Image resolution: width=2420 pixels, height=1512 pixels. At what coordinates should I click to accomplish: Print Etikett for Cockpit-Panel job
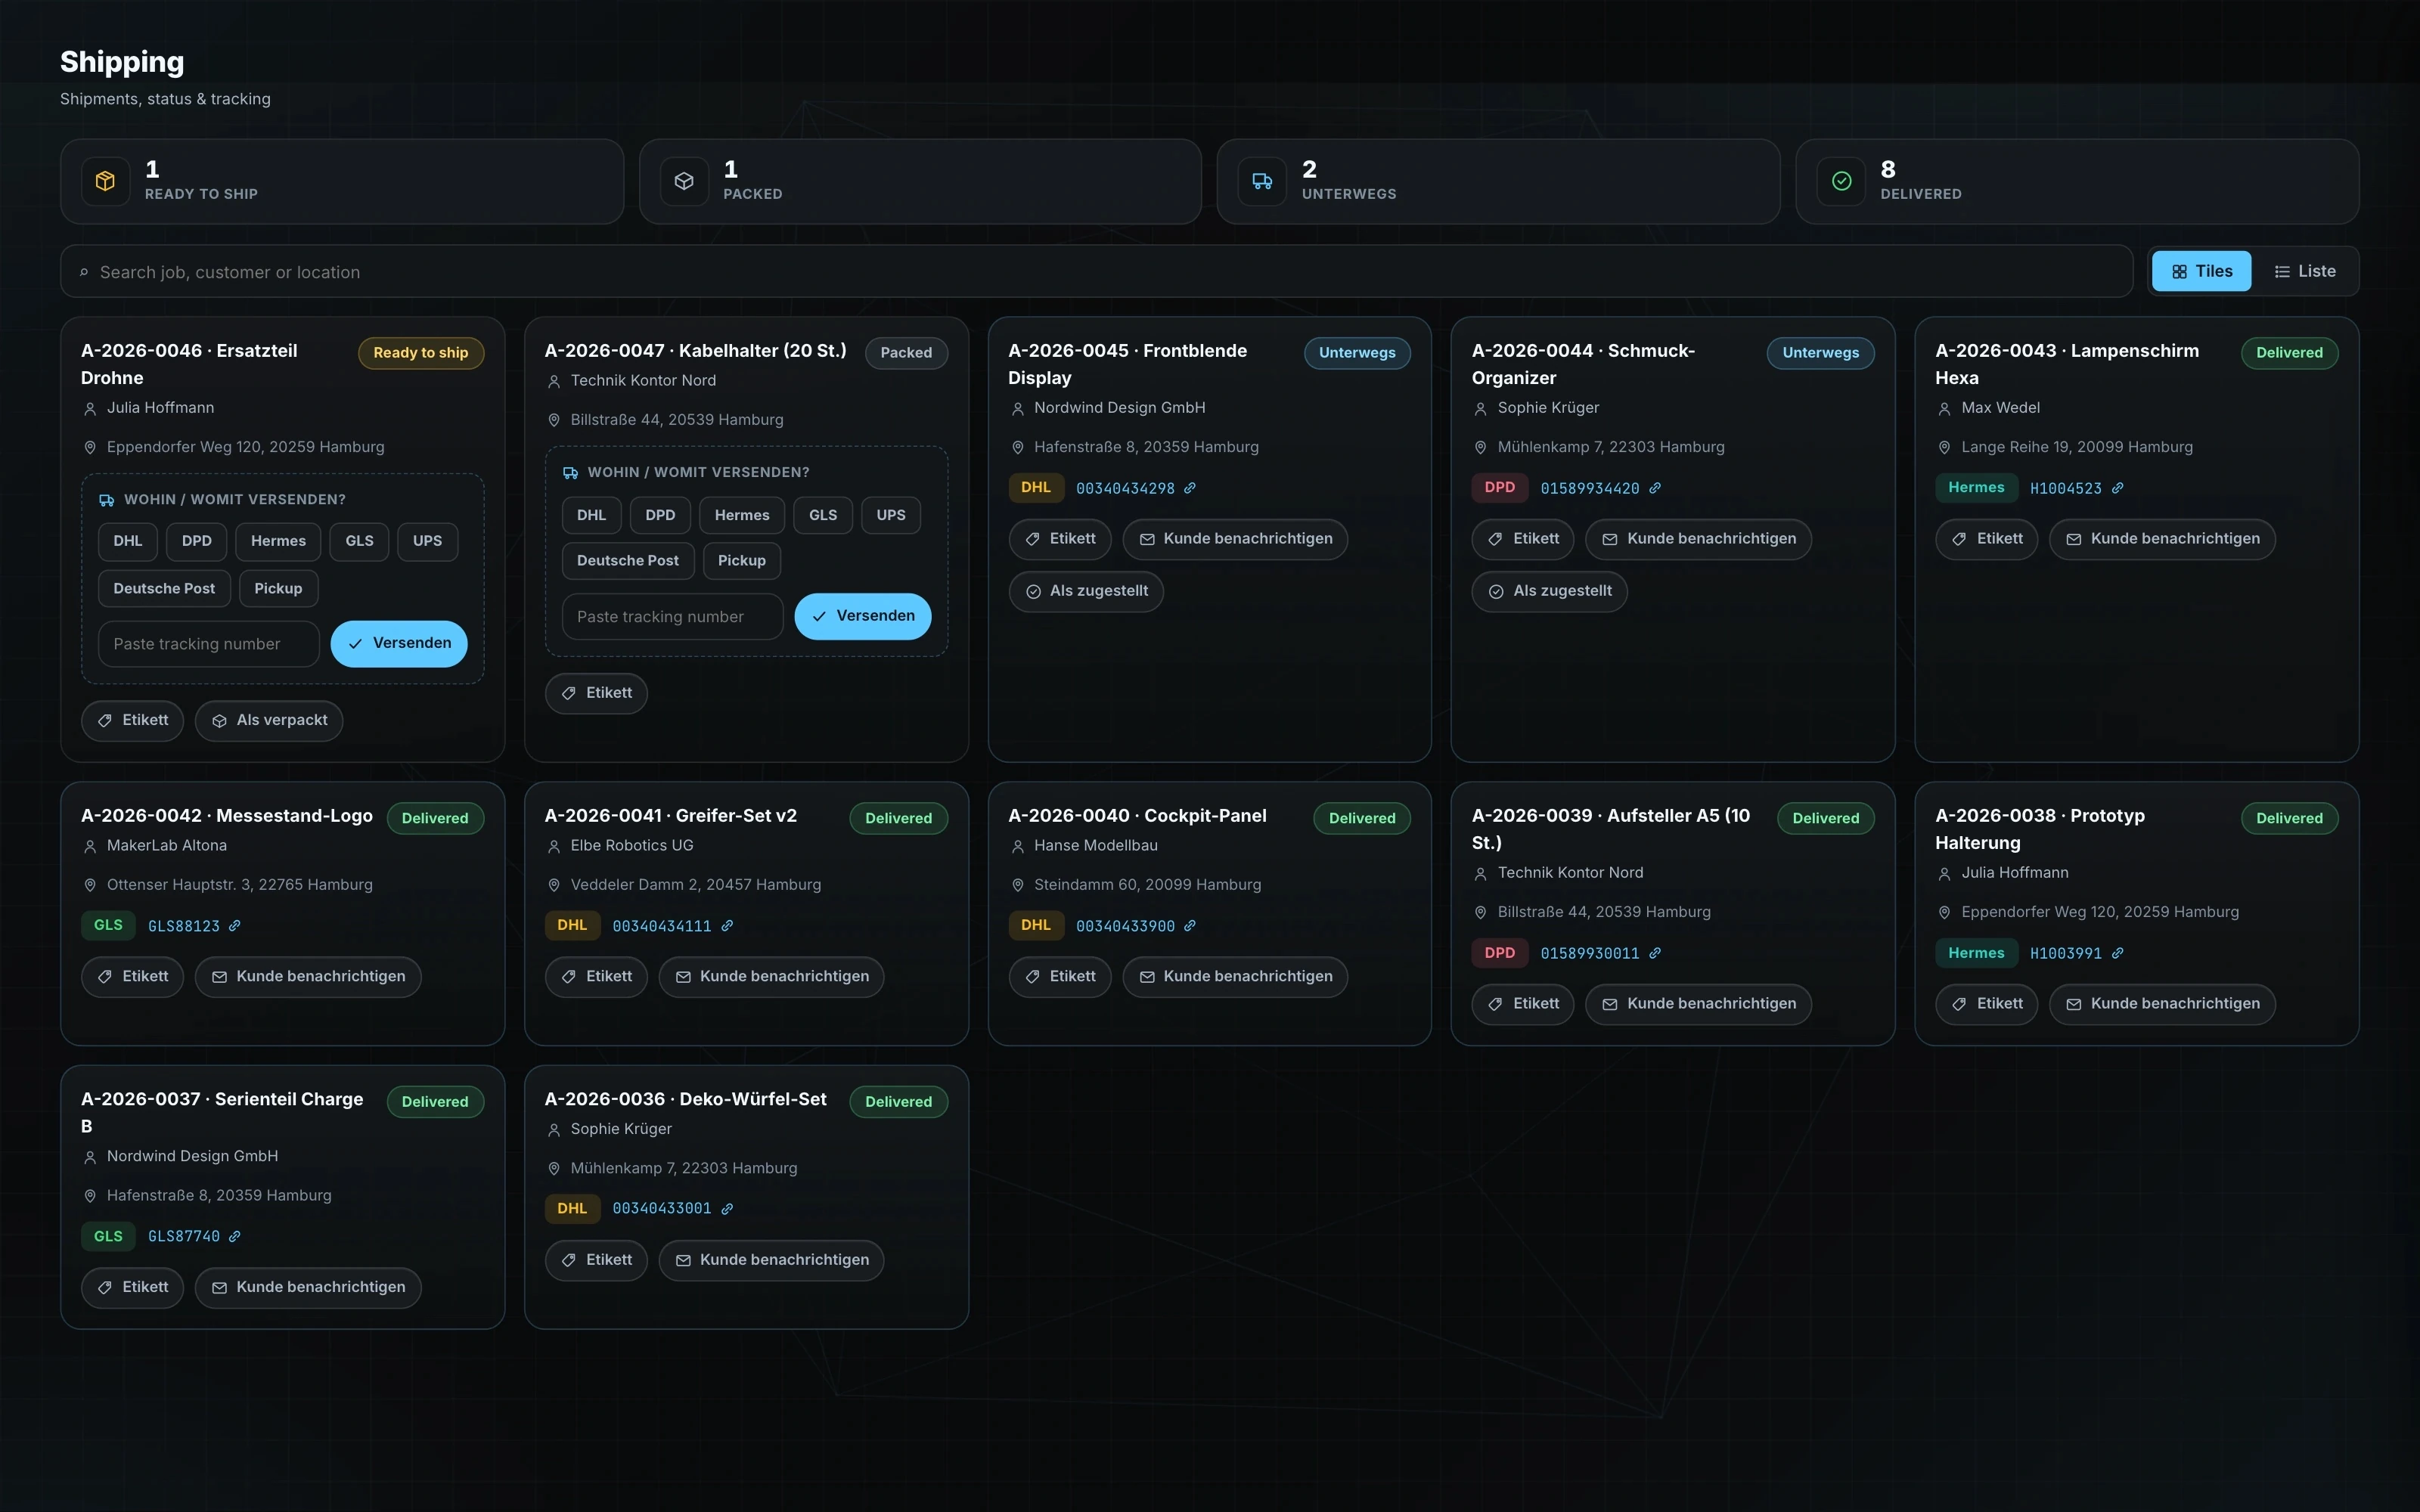pyautogui.click(x=1060, y=977)
